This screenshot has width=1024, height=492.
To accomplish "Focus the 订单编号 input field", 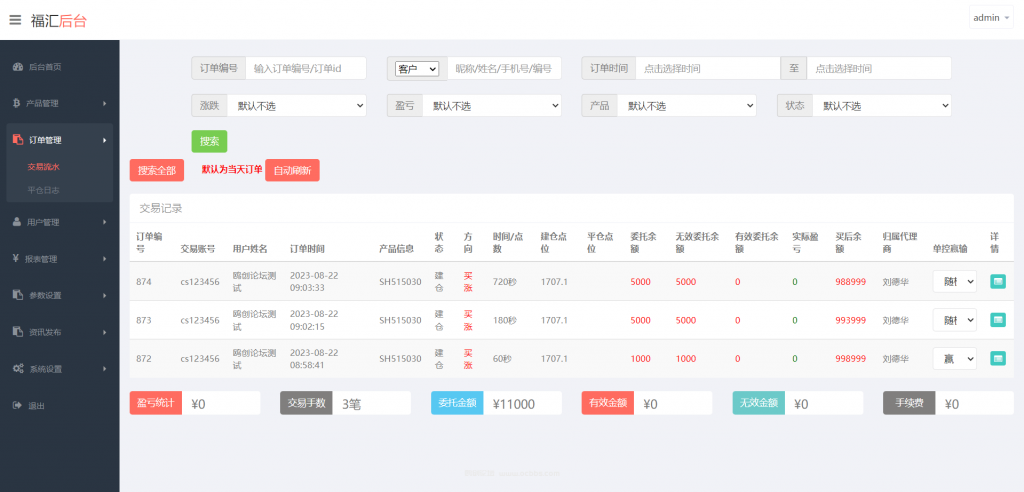I will click(x=306, y=69).
